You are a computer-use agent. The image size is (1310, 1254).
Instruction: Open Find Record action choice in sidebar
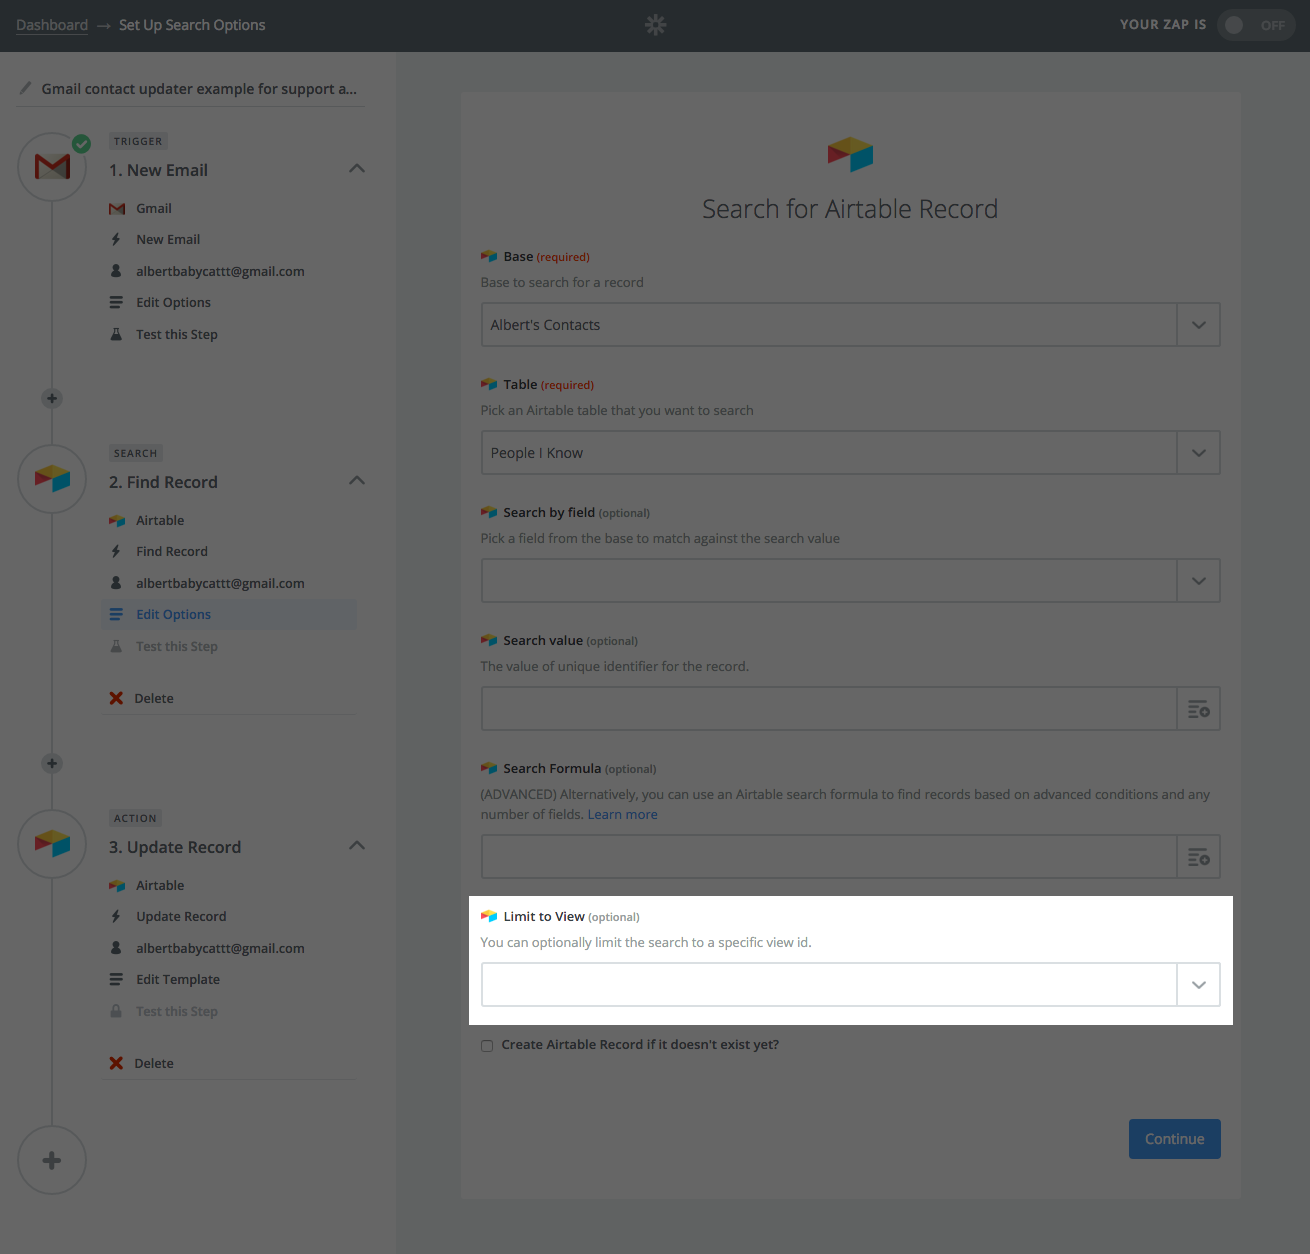point(172,551)
